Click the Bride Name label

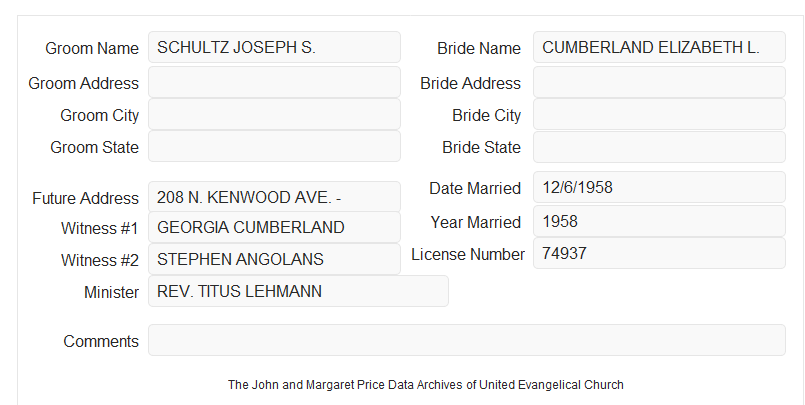click(479, 48)
